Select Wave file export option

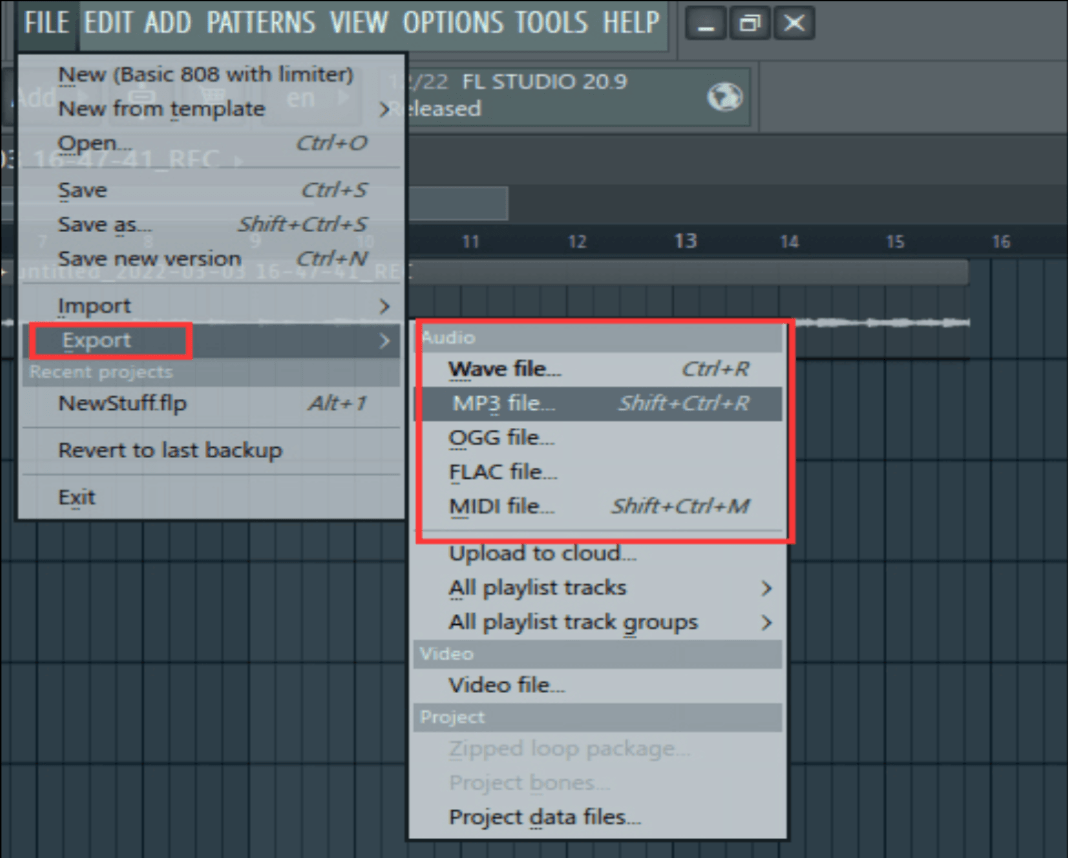505,369
